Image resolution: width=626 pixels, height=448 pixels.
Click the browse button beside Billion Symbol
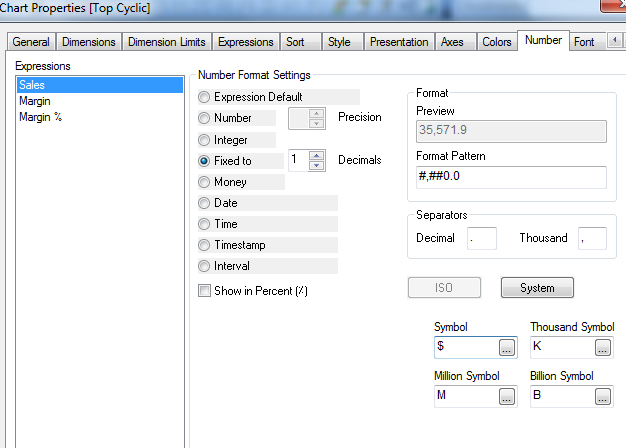point(603,396)
